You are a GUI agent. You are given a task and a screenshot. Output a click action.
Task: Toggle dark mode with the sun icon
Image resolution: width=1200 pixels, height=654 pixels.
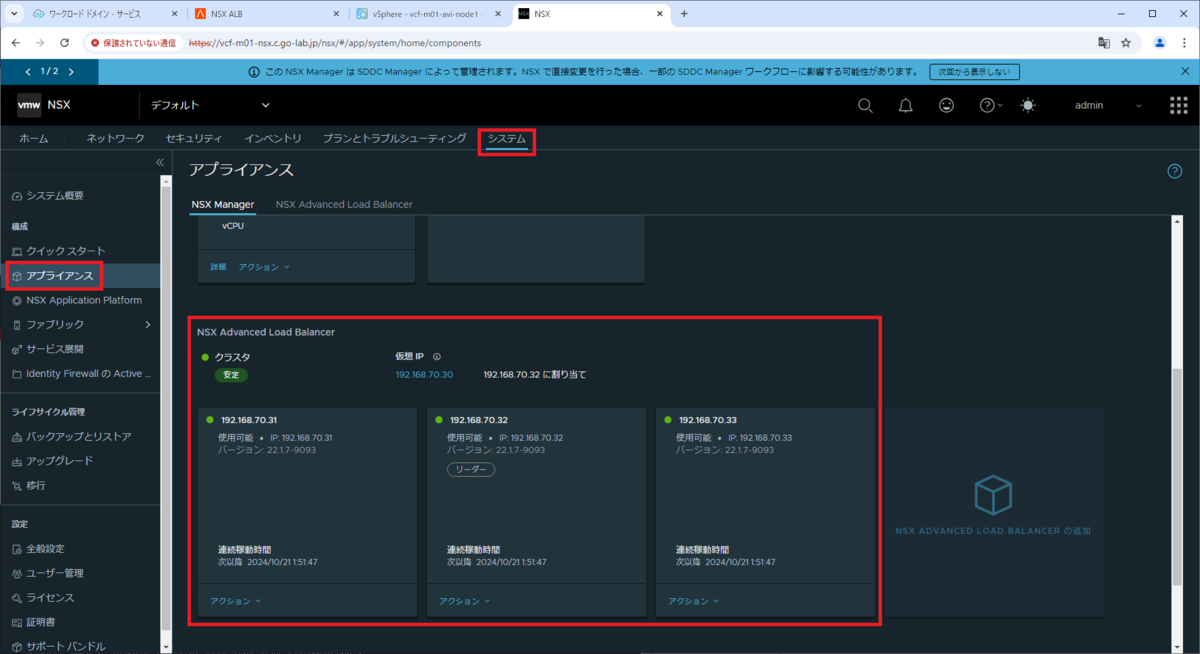point(1027,104)
